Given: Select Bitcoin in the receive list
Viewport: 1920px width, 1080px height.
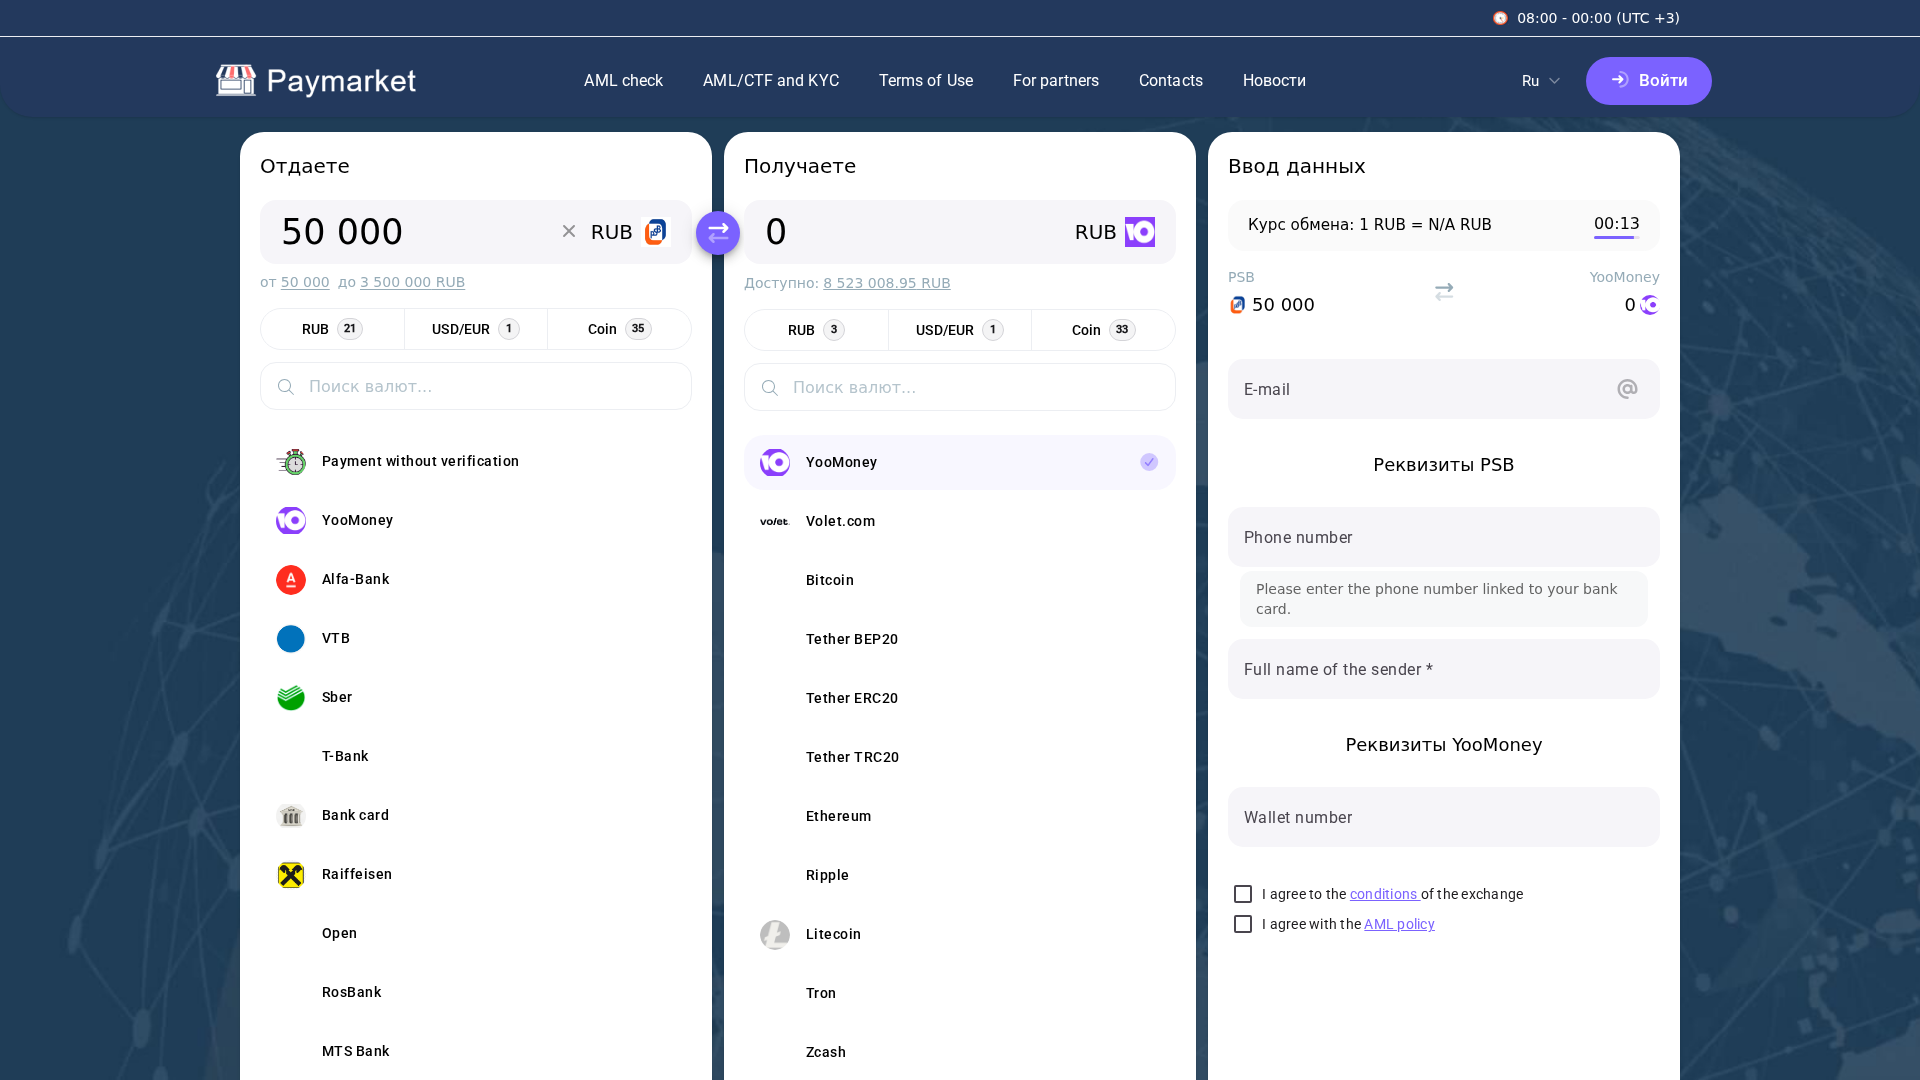Looking at the screenshot, I should [x=960, y=581].
